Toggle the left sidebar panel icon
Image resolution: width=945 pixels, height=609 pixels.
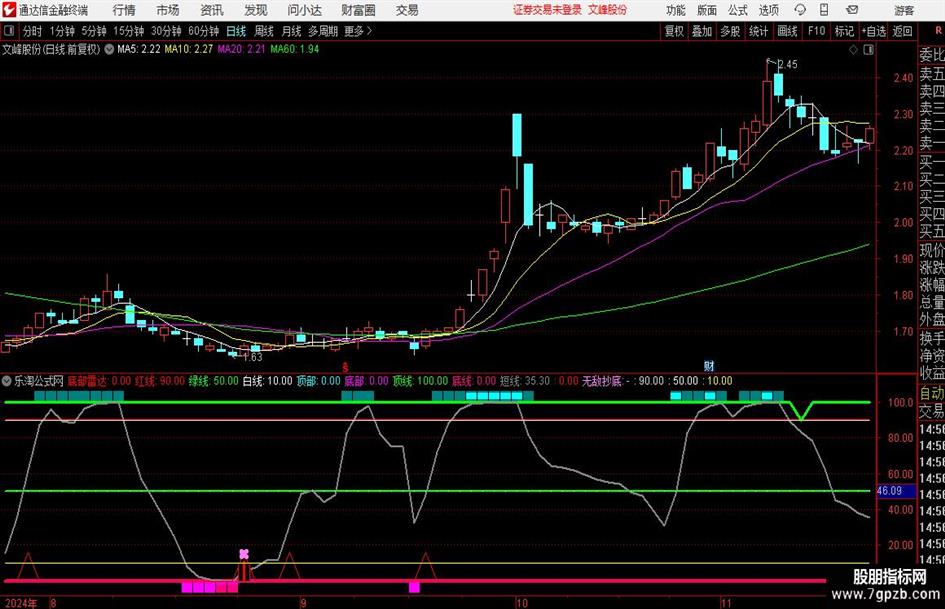(x=9, y=31)
